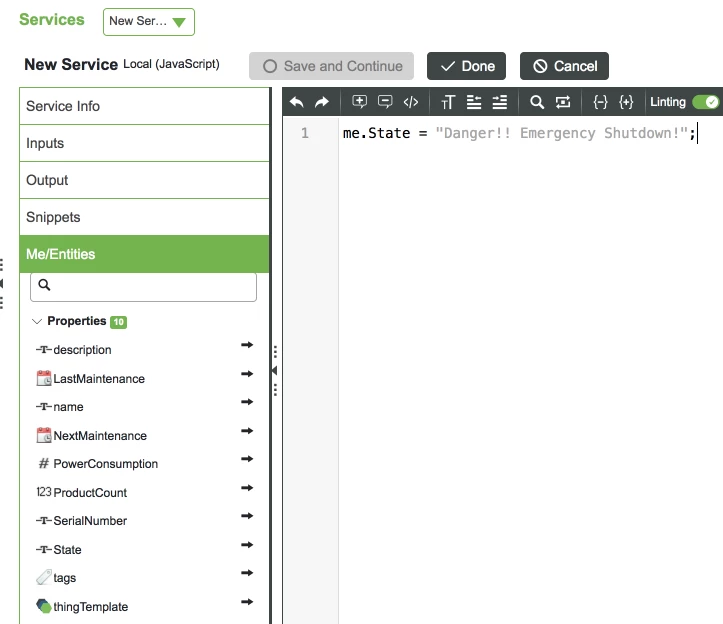The width and height of the screenshot is (723, 624).
Task: Click the code tag icon
Action: (411, 102)
